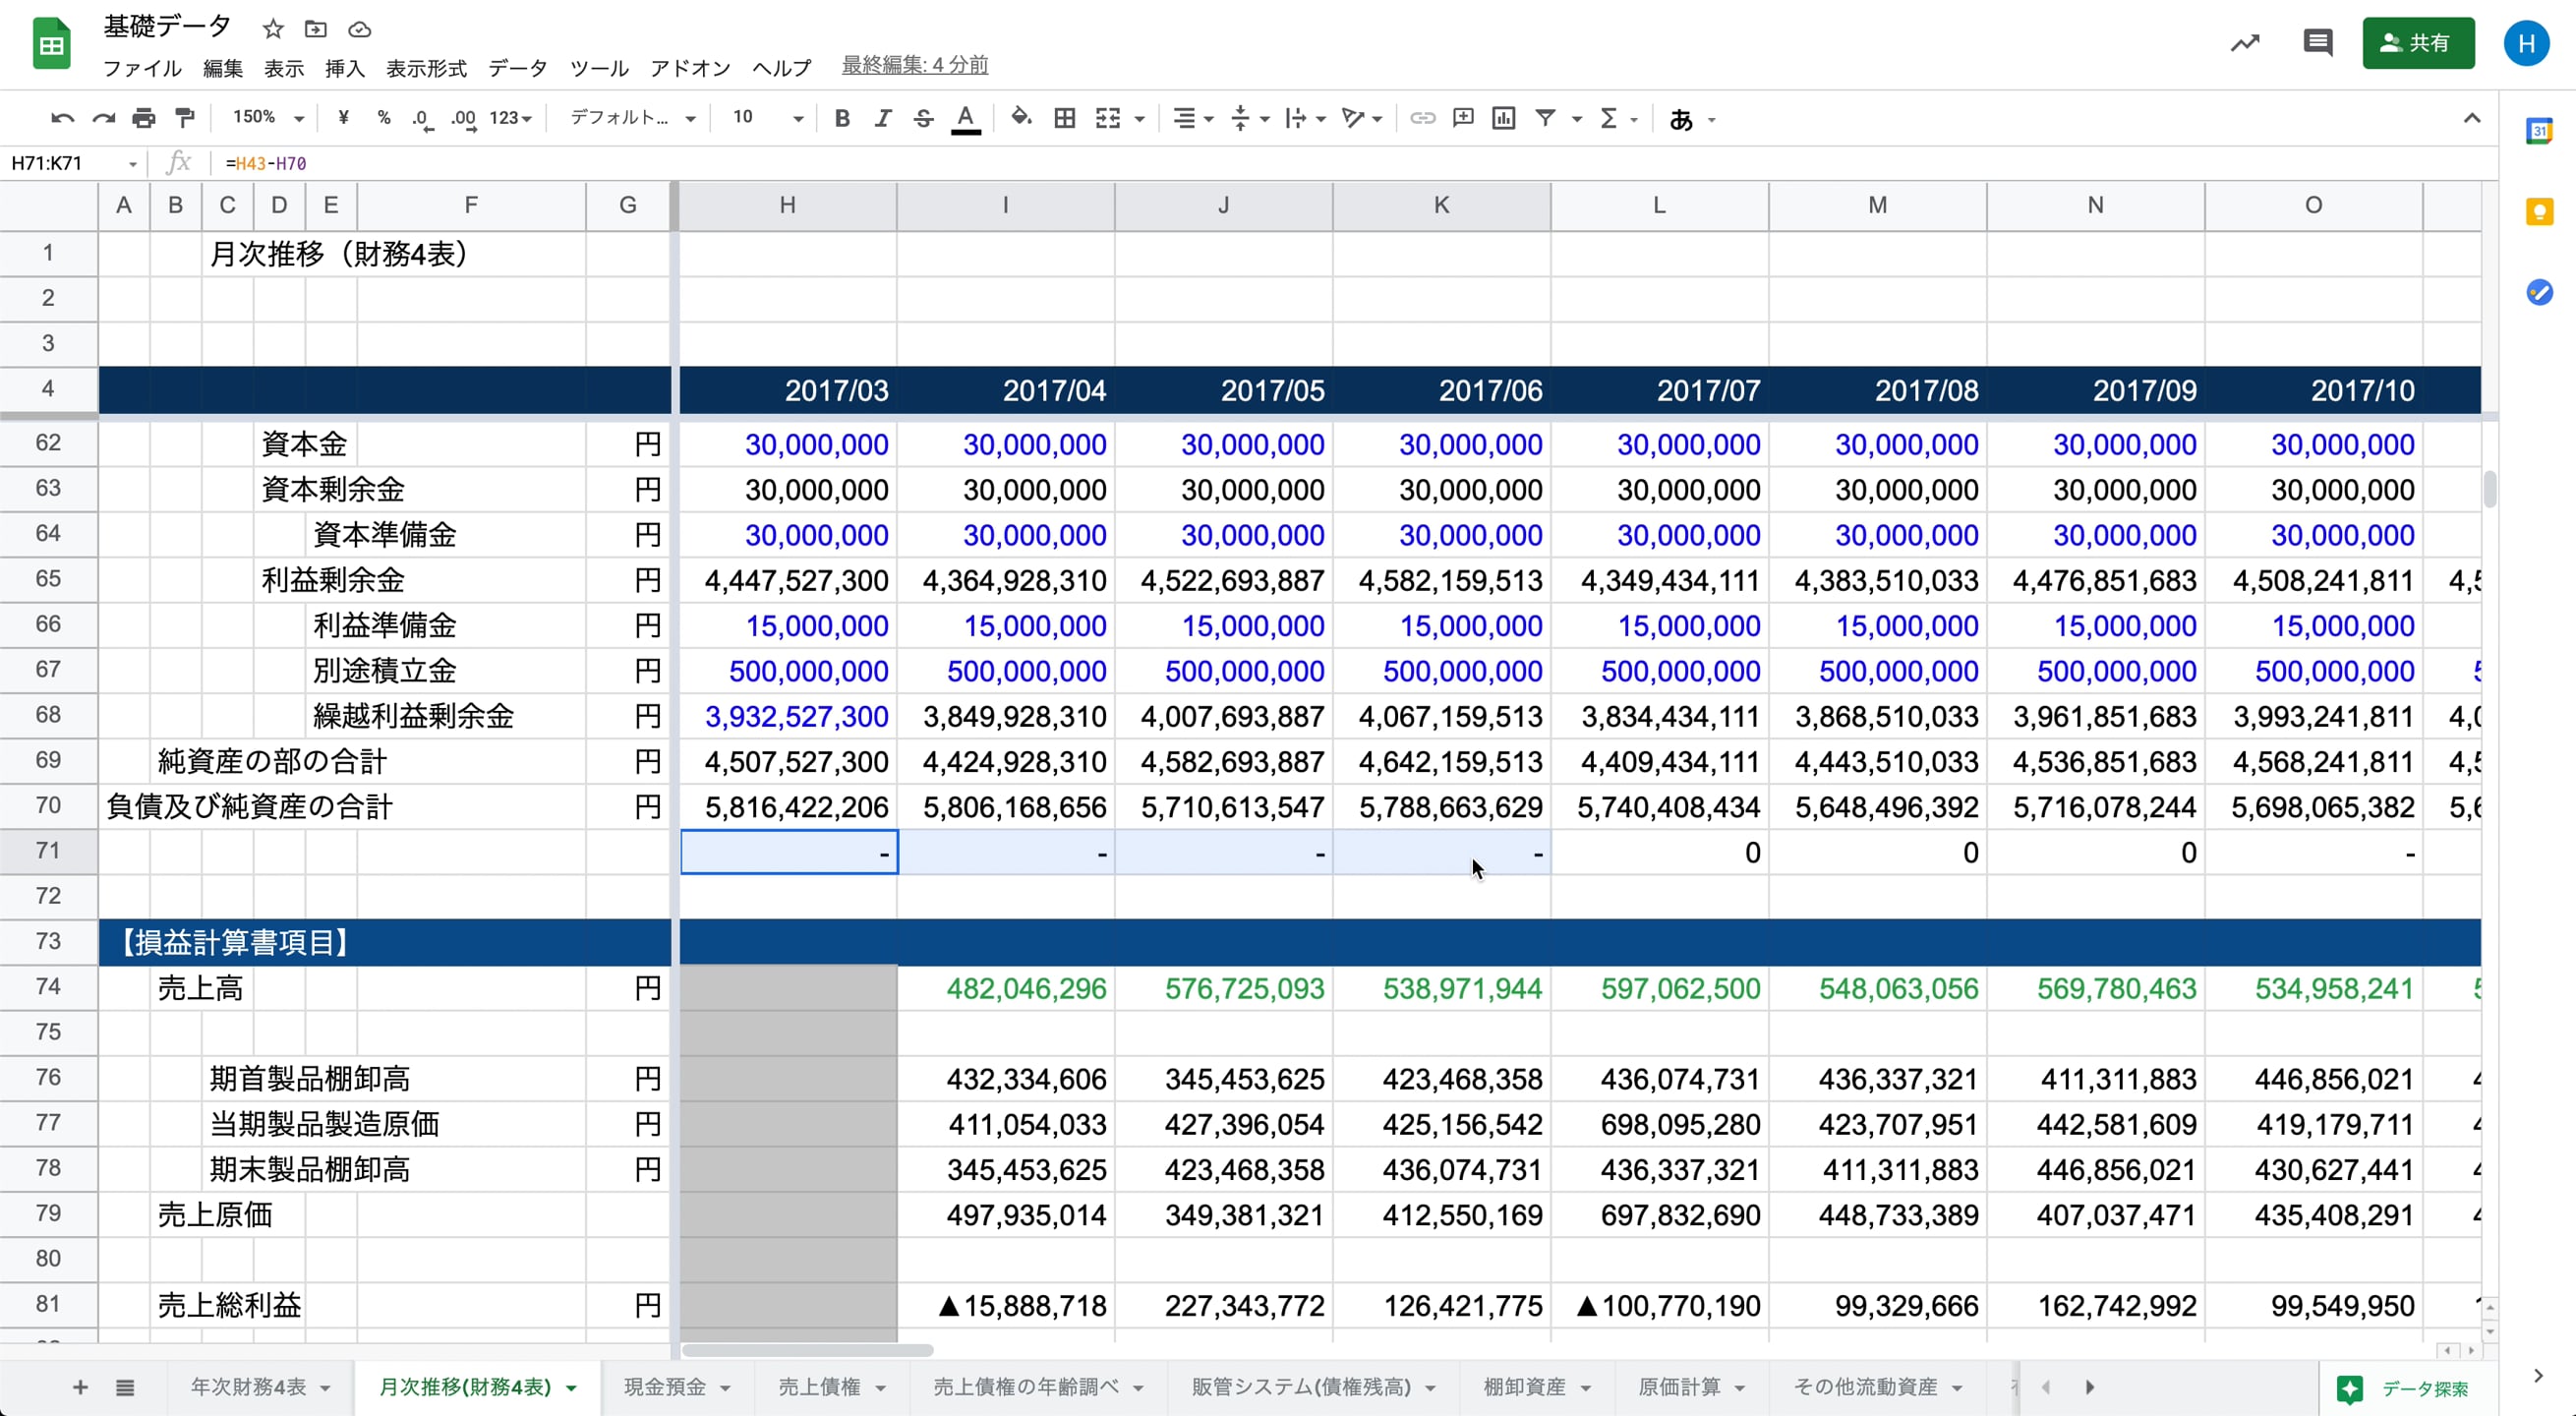This screenshot has height=1416, width=2576.
Task: Open the 挿入 menu
Action: [x=345, y=68]
